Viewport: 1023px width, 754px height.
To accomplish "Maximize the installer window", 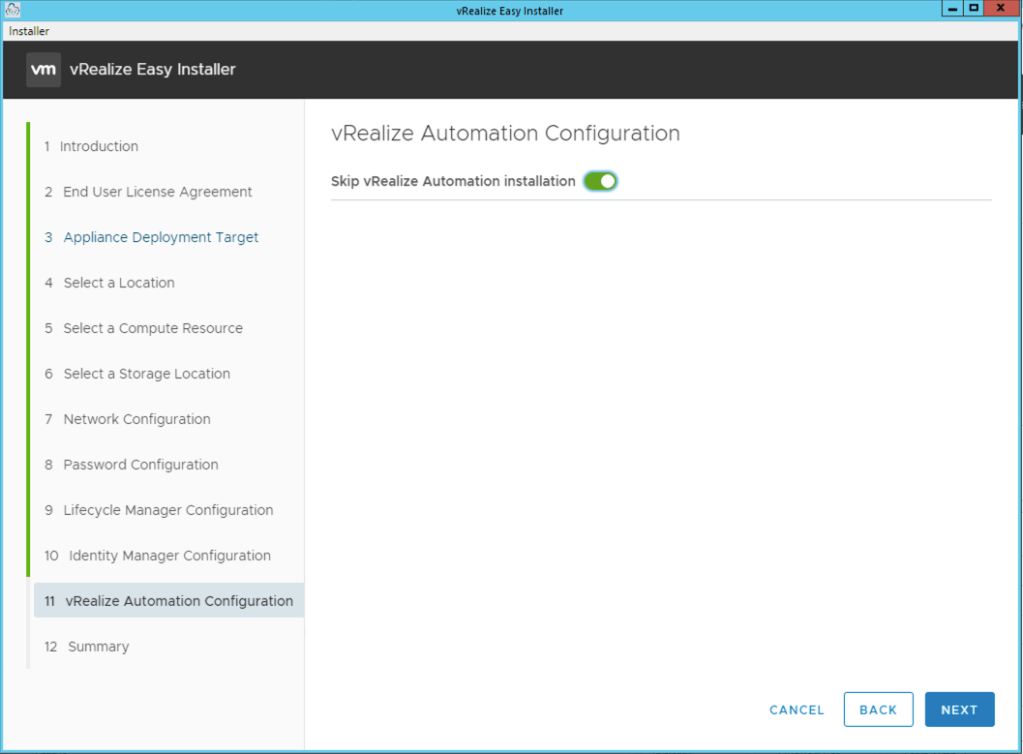I will click(973, 9).
